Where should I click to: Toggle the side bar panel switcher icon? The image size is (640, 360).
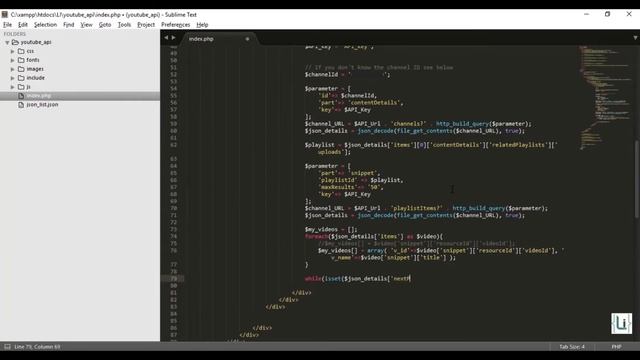pyautogui.click(x=7, y=347)
